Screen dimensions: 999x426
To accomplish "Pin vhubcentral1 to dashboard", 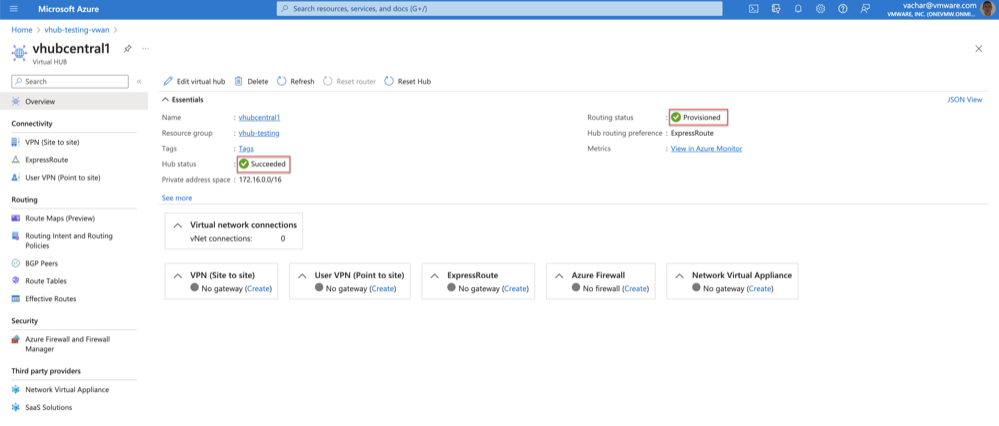I will coord(127,49).
